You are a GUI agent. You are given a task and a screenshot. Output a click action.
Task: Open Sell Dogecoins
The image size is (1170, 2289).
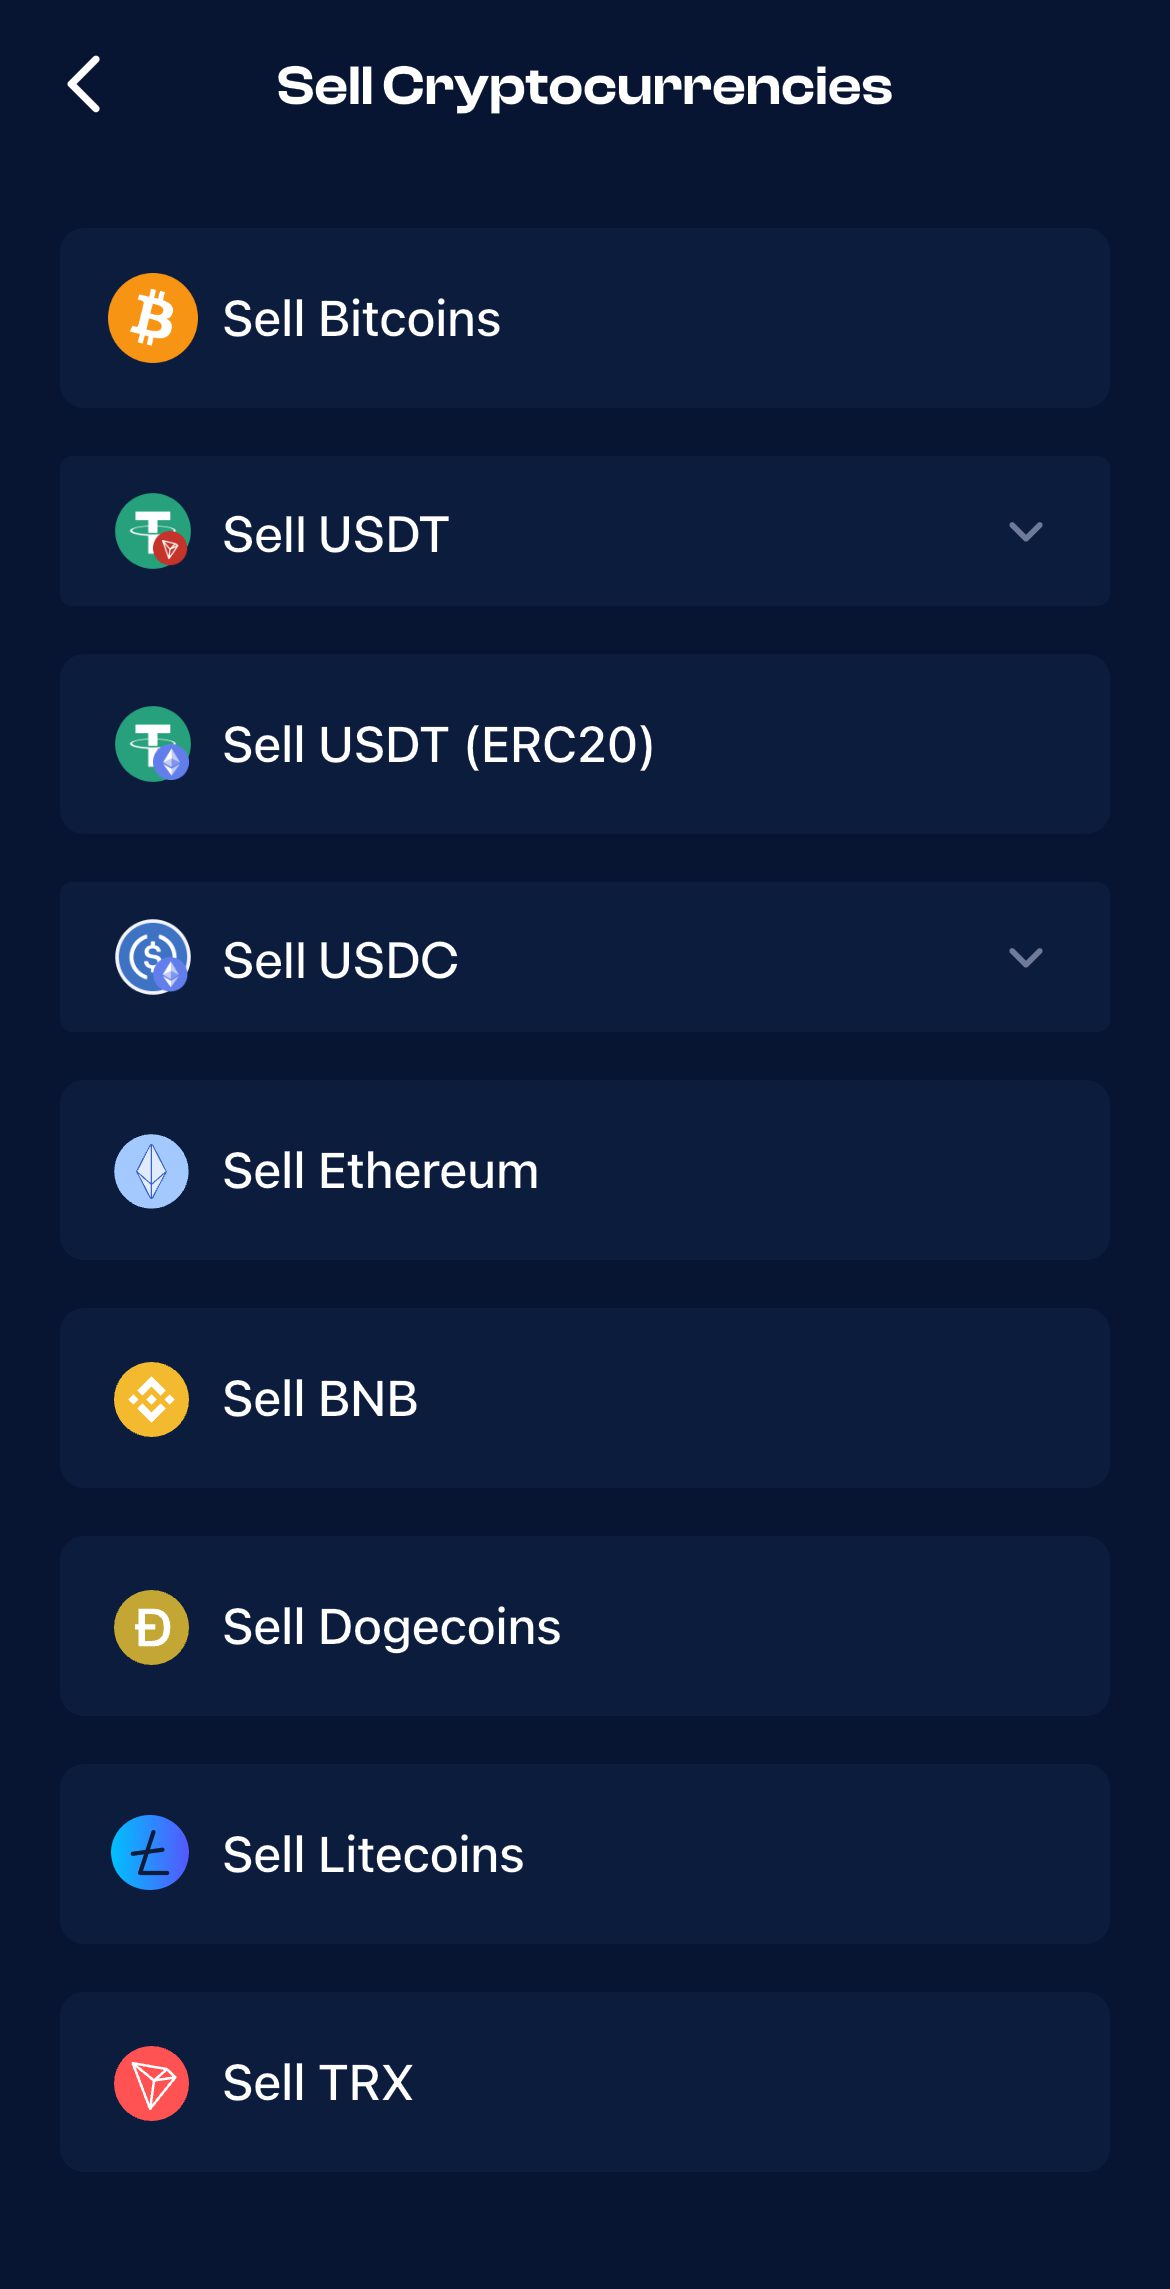pos(585,1626)
